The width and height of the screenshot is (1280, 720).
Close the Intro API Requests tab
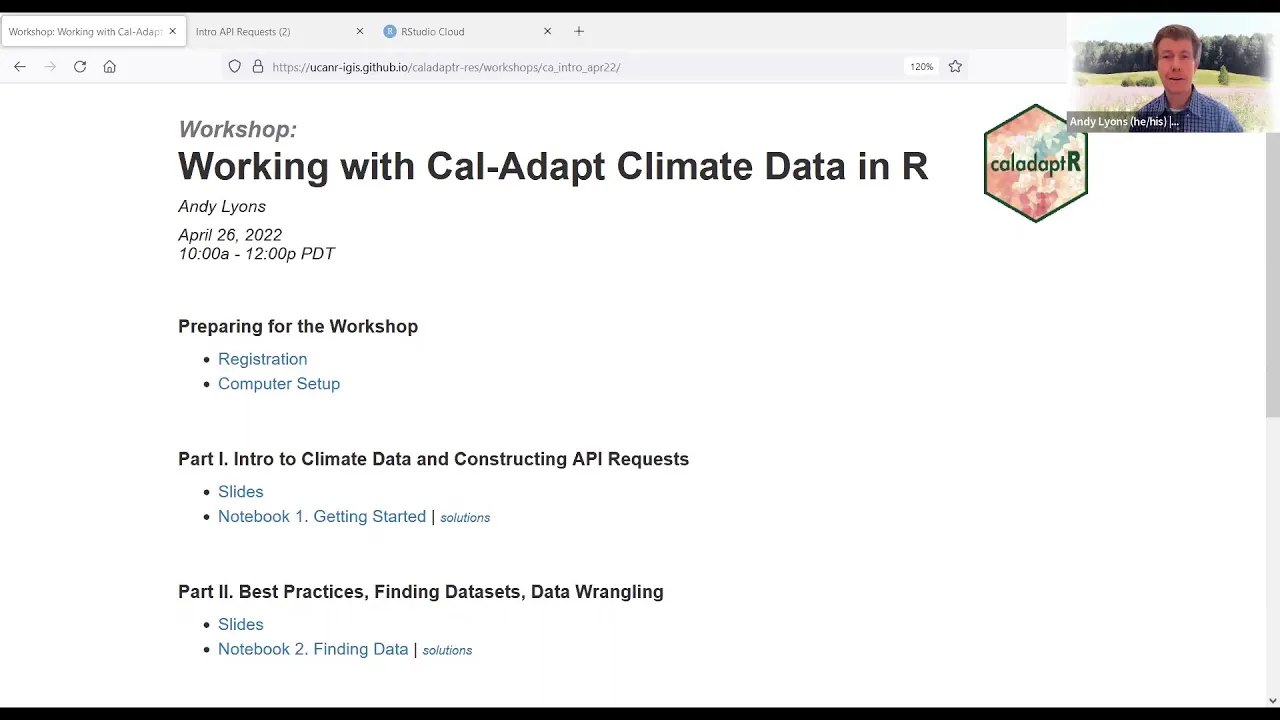point(360,31)
